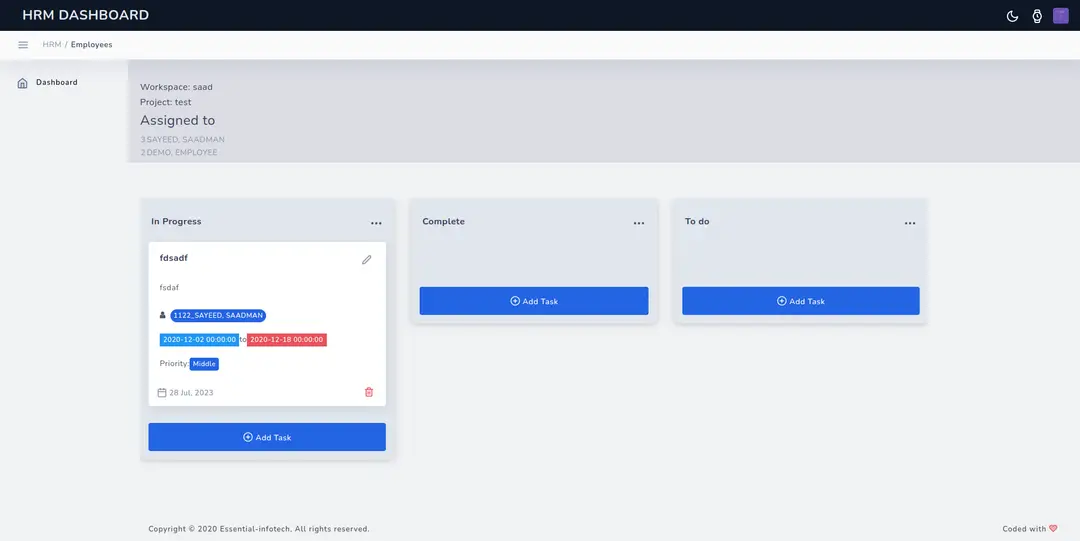Open the Dashboard home icon
The width and height of the screenshot is (1080, 541).
pos(22,83)
